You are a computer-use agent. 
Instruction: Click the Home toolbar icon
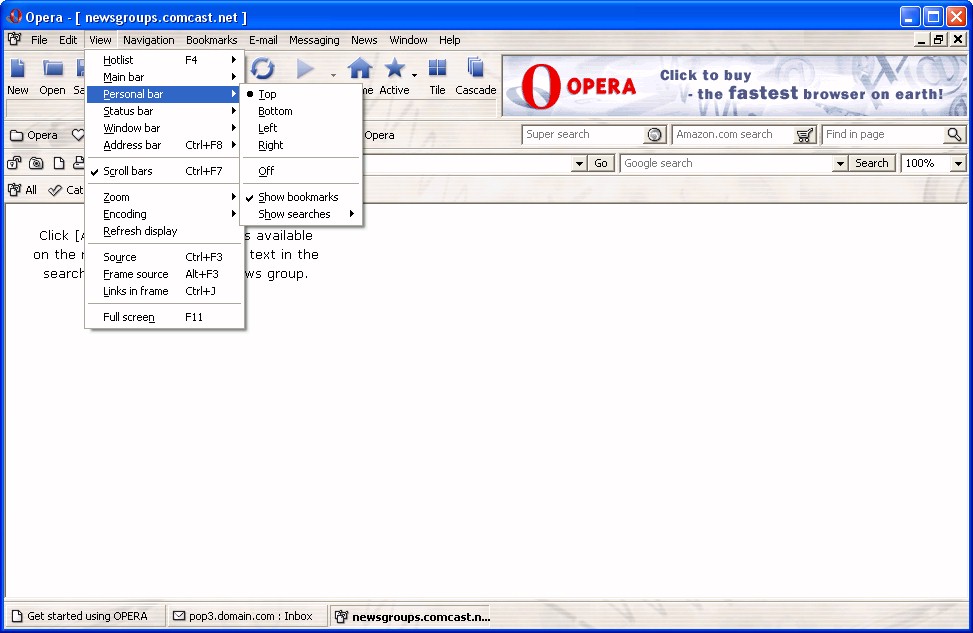[360, 68]
